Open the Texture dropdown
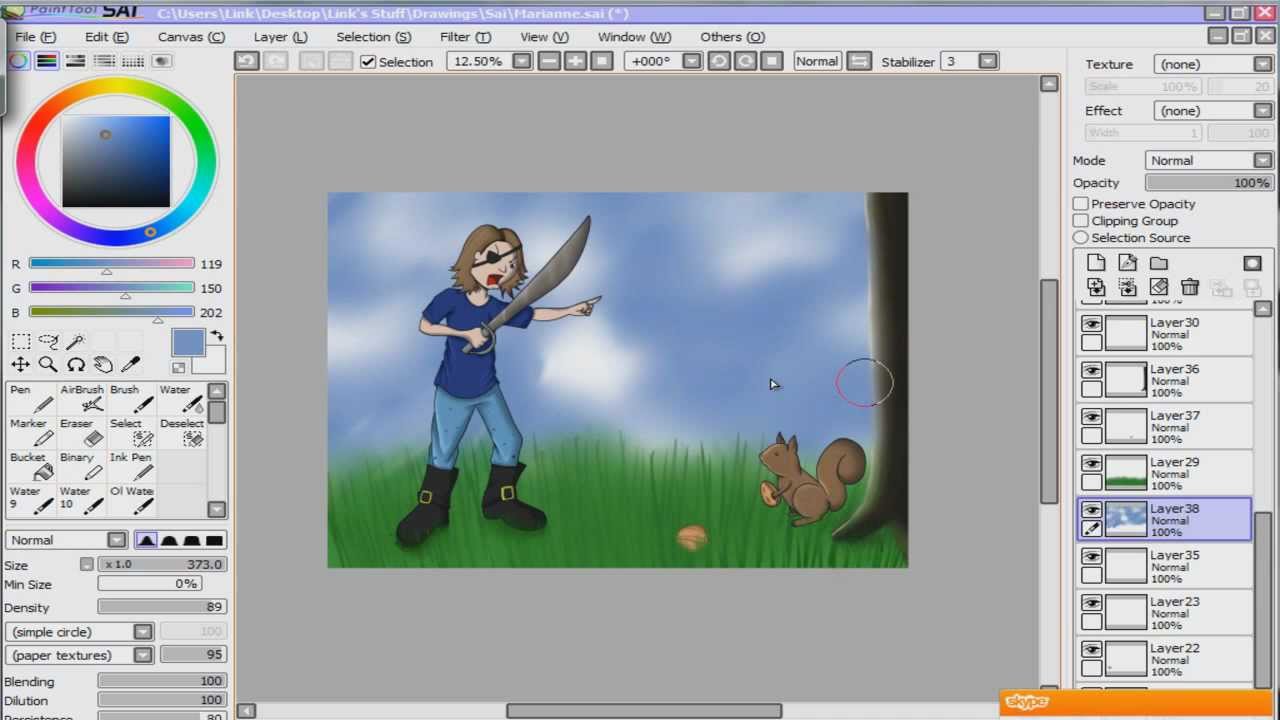 pyautogui.click(x=1263, y=64)
